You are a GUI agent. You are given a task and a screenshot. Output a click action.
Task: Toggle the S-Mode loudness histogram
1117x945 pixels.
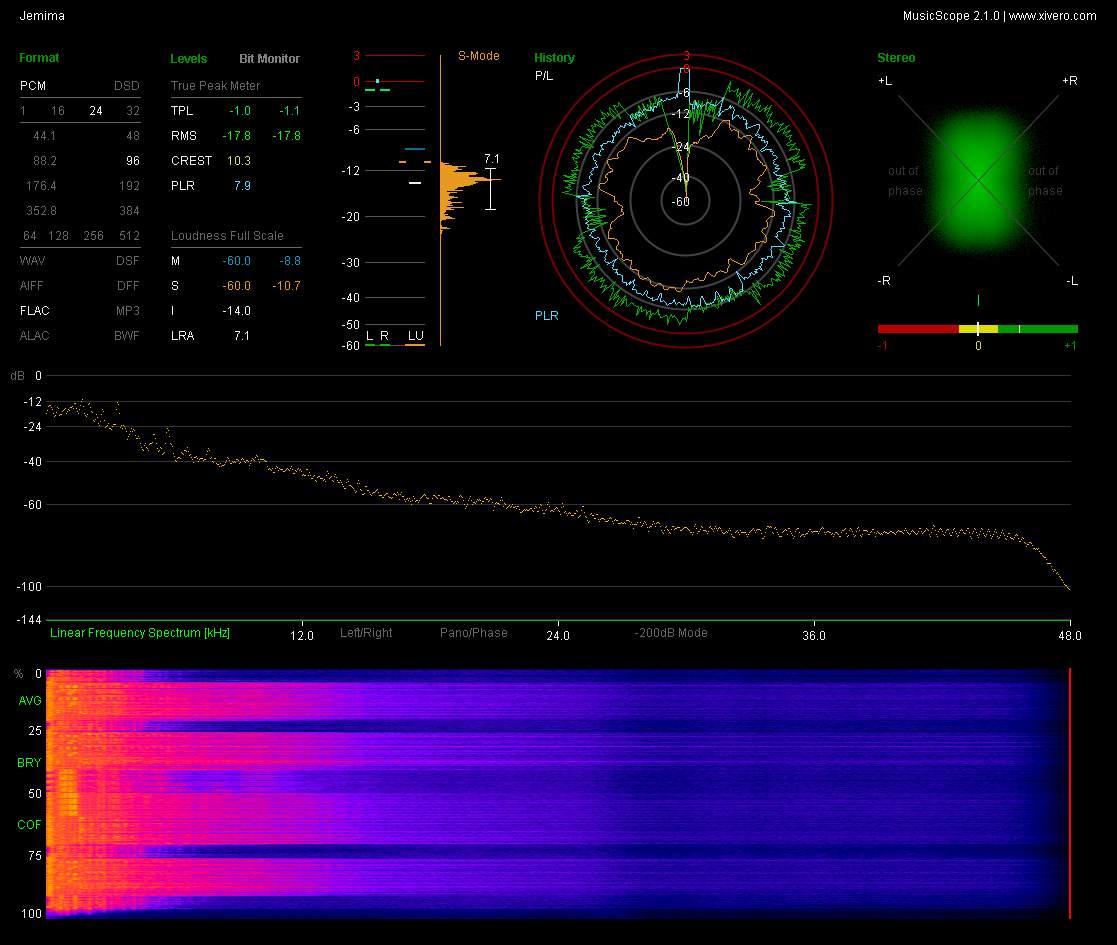click(478, 56)
